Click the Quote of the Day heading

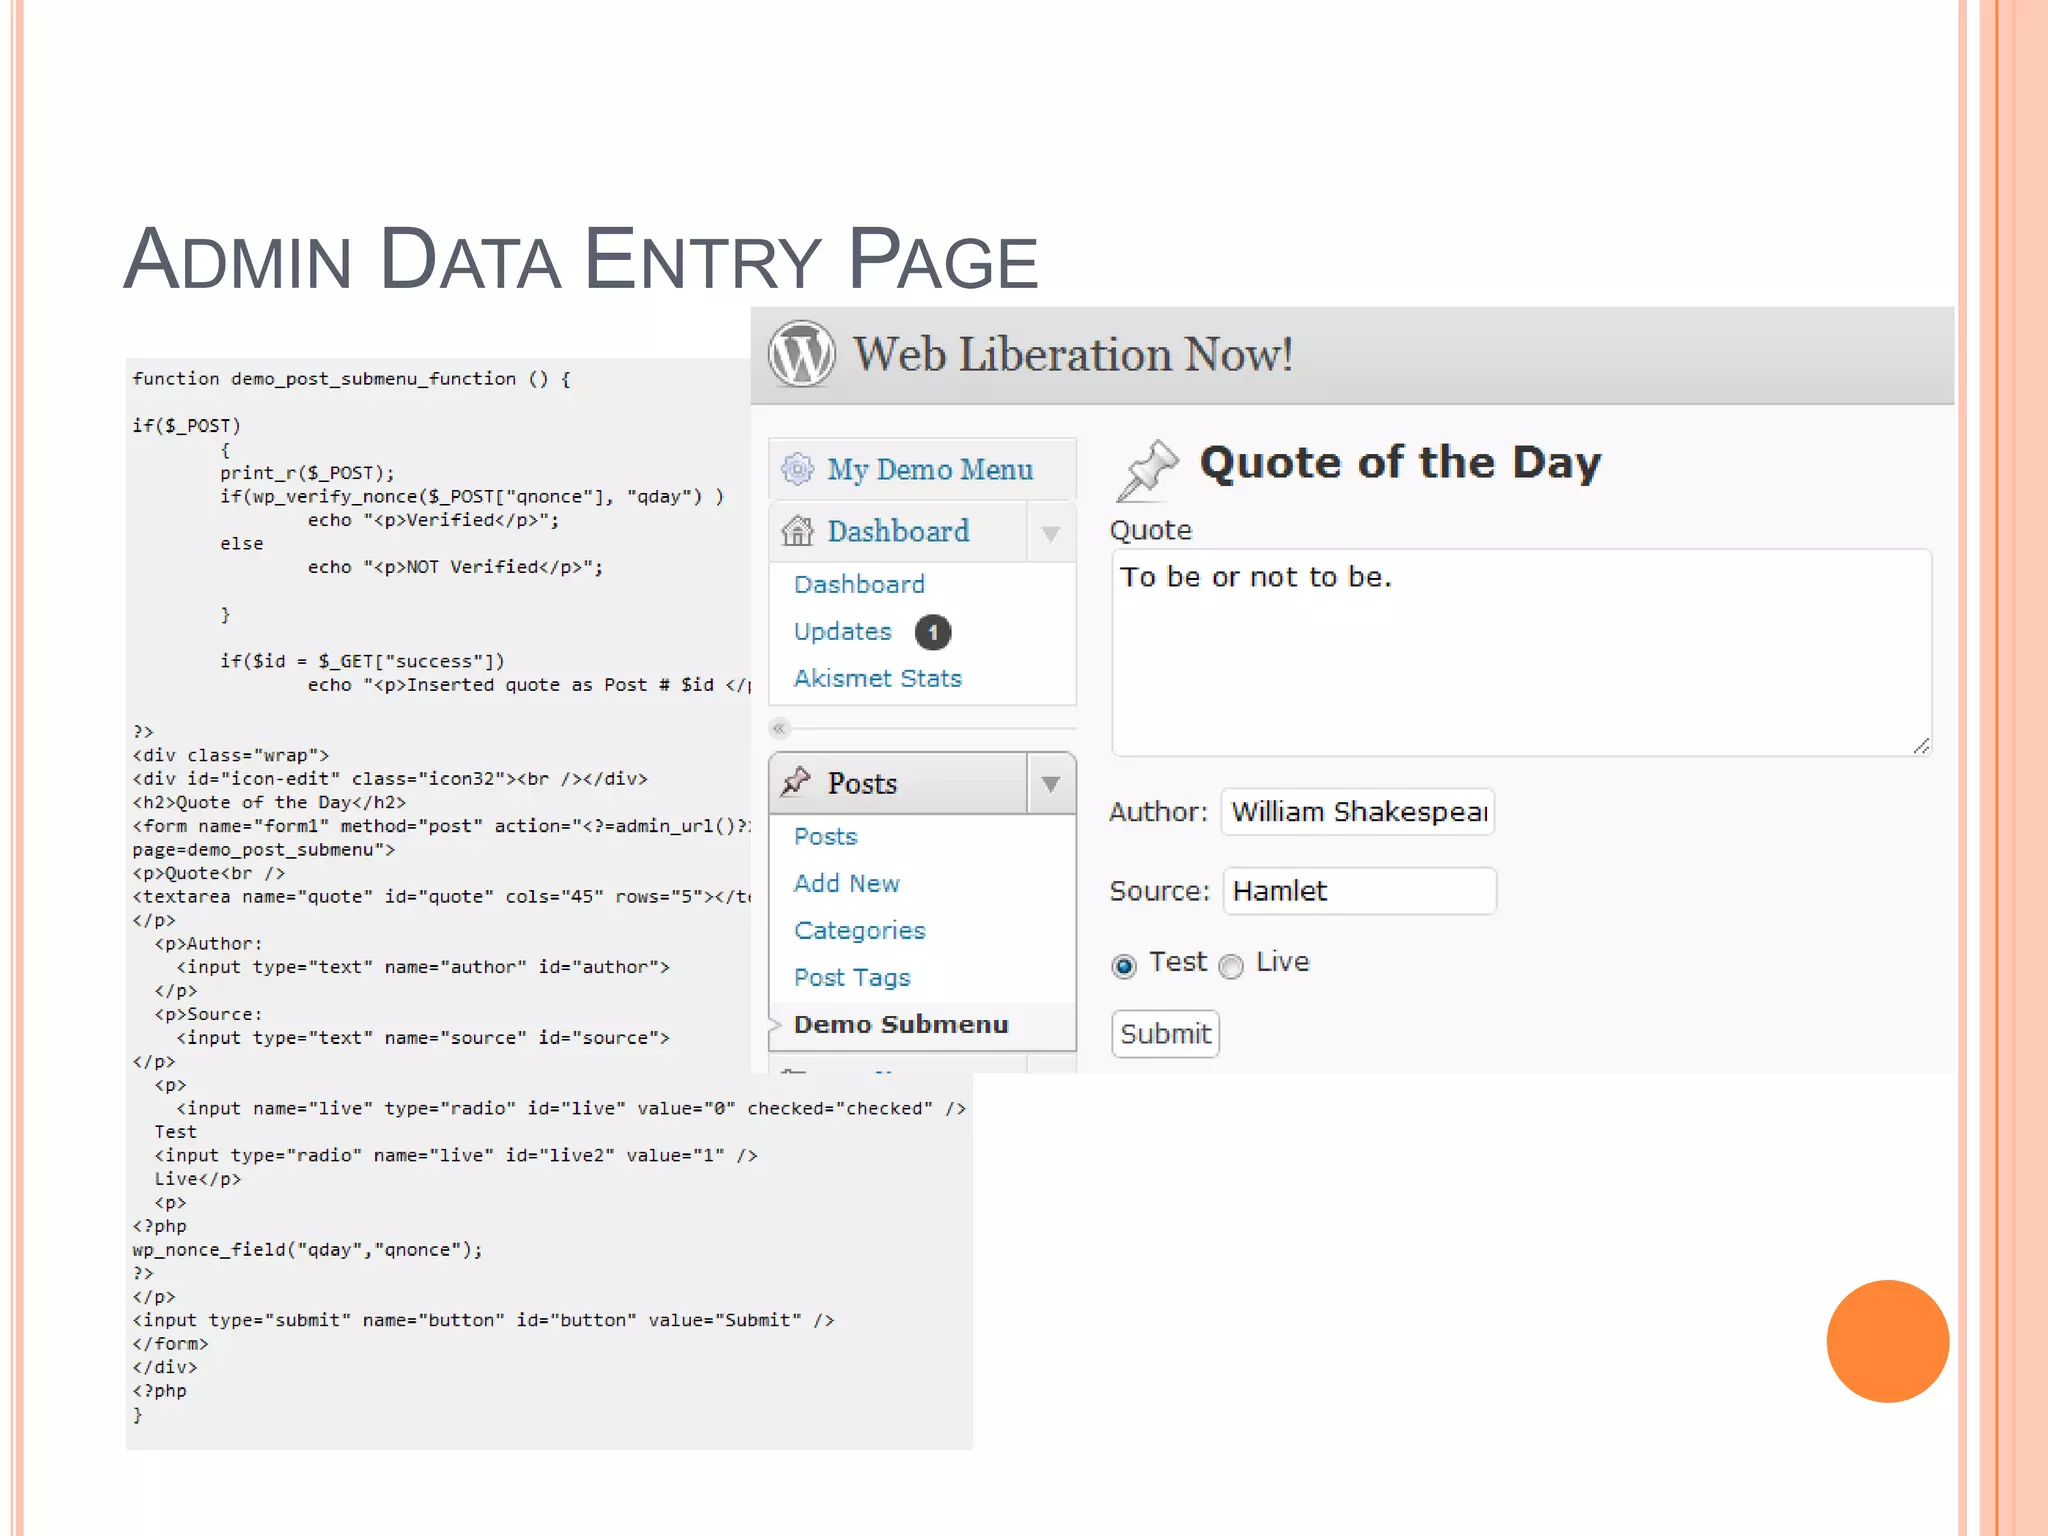(x=1400, y=463)
